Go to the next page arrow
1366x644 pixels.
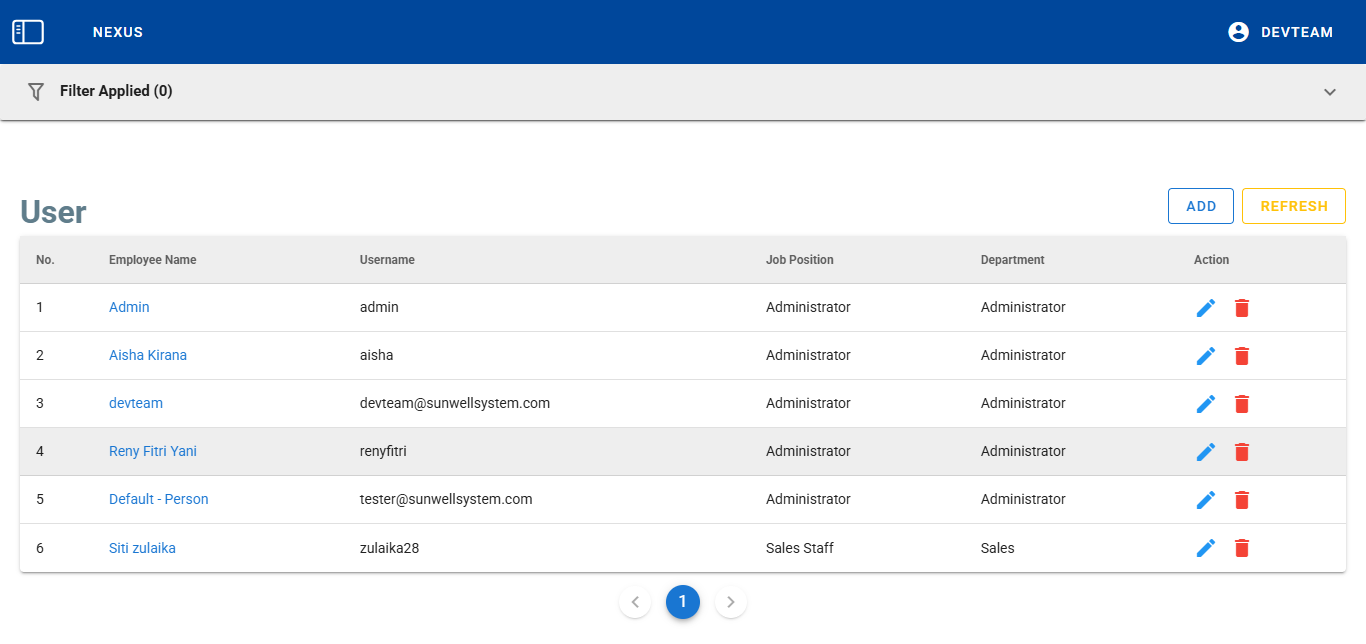(731, 602)
